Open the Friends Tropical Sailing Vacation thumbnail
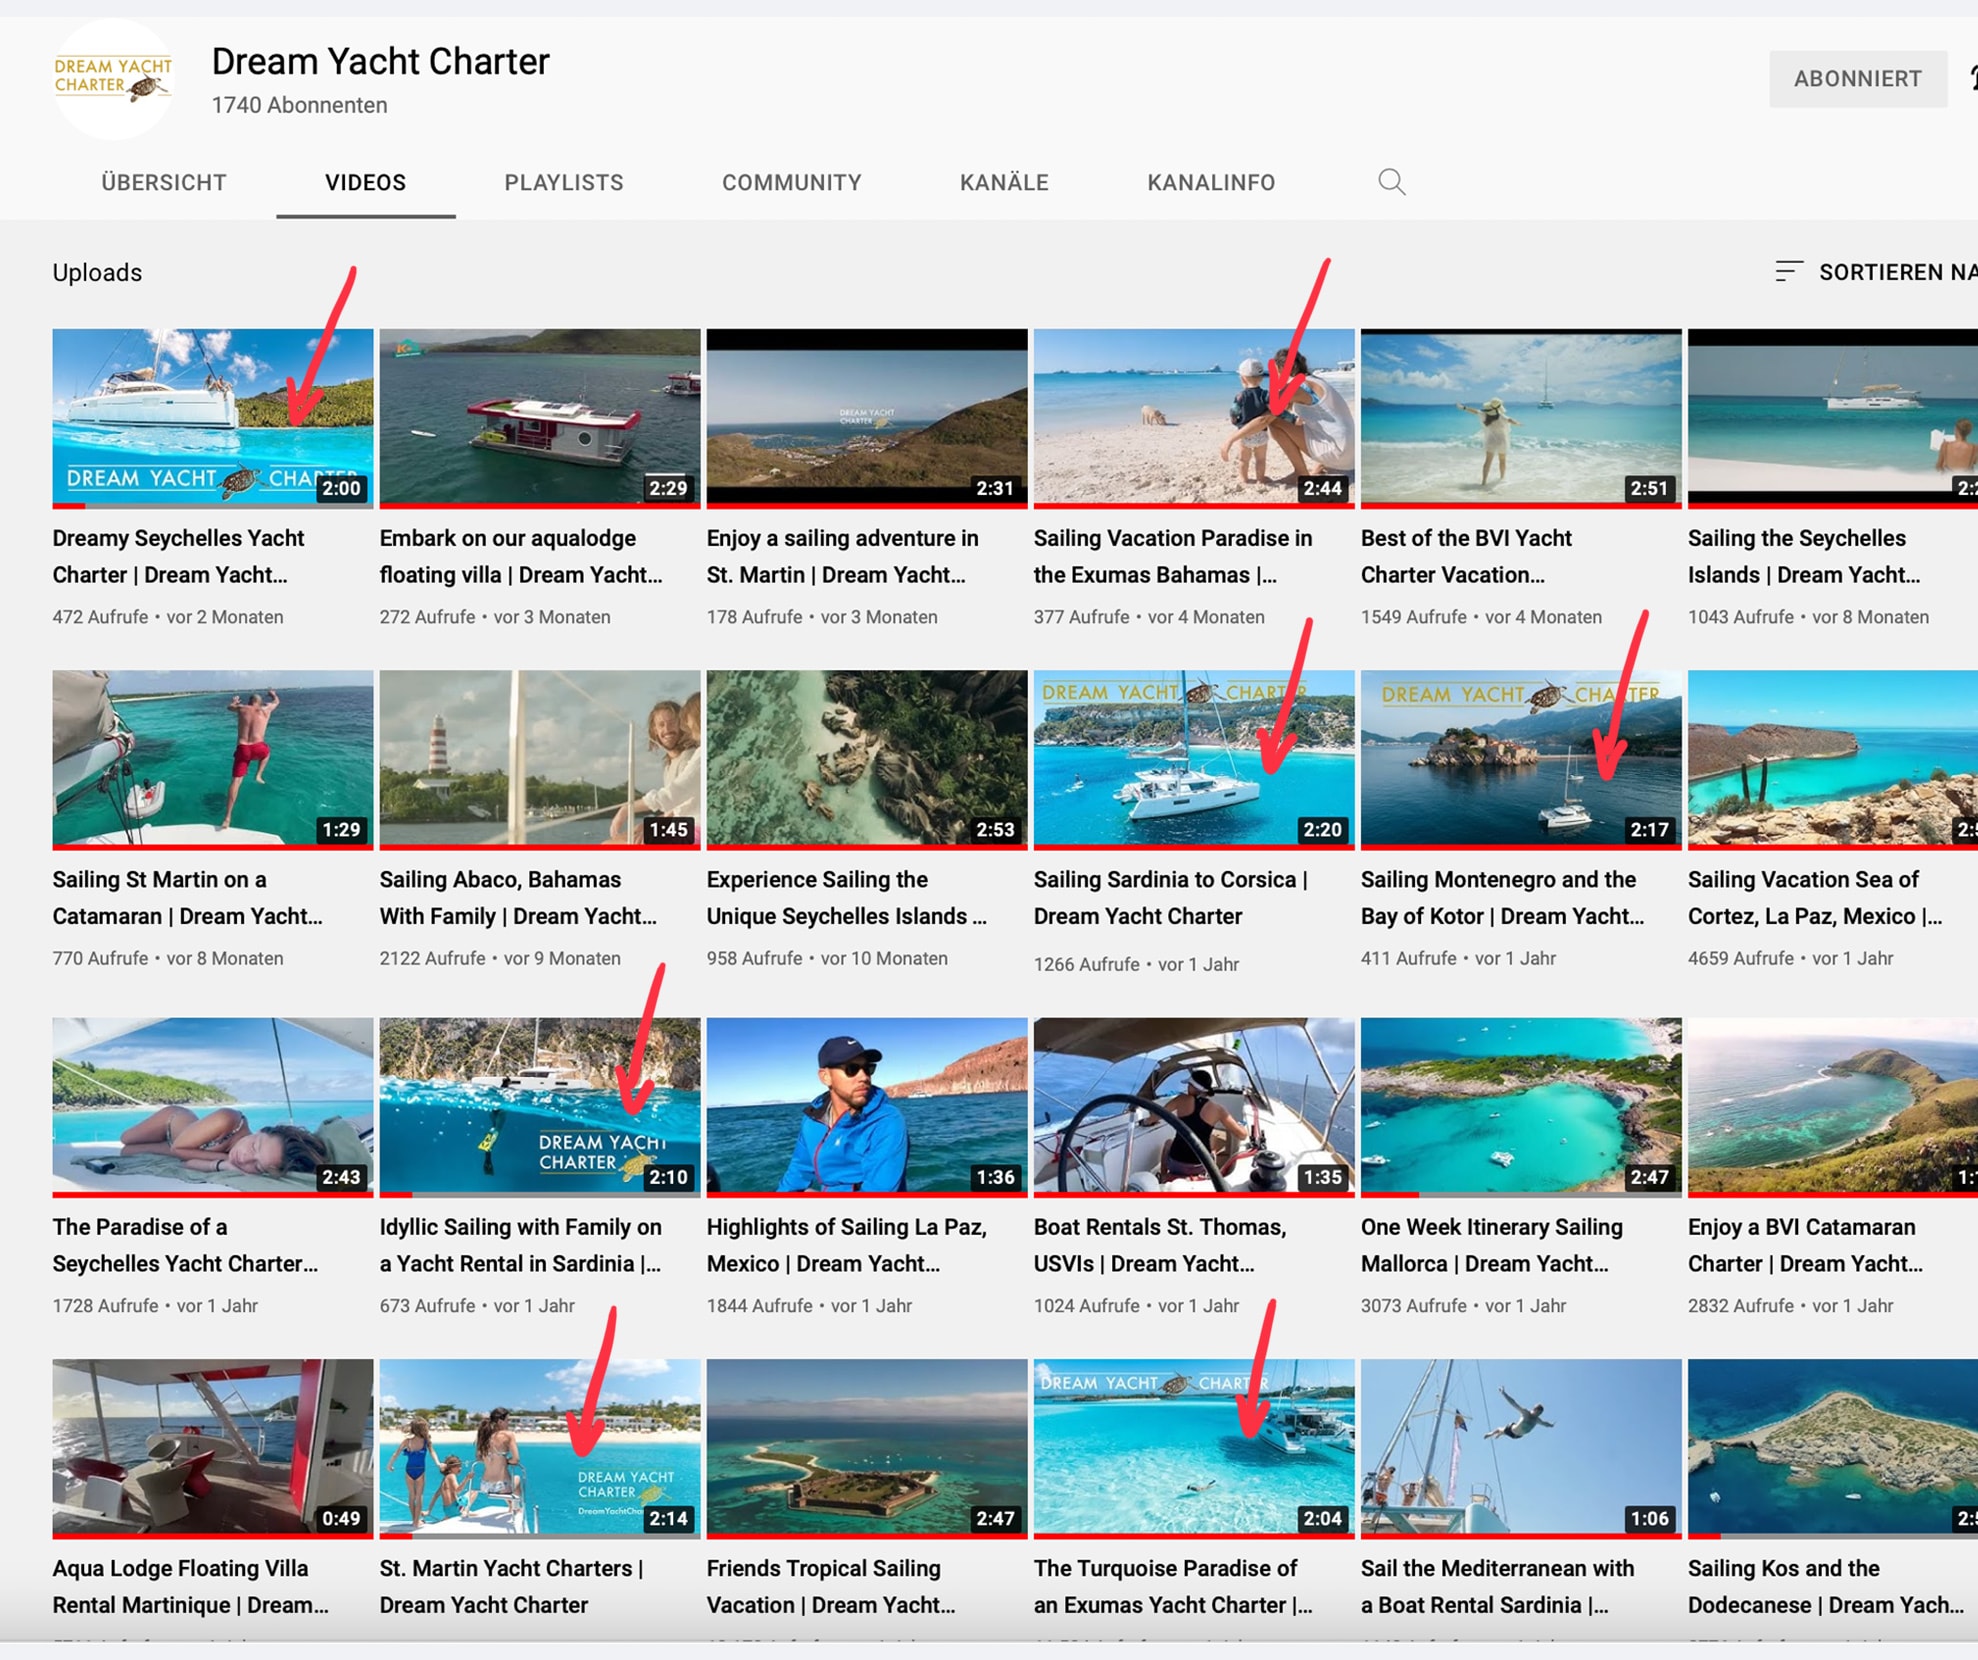The height and width of the screenshot is (1660, 1978). [867, 1448]
